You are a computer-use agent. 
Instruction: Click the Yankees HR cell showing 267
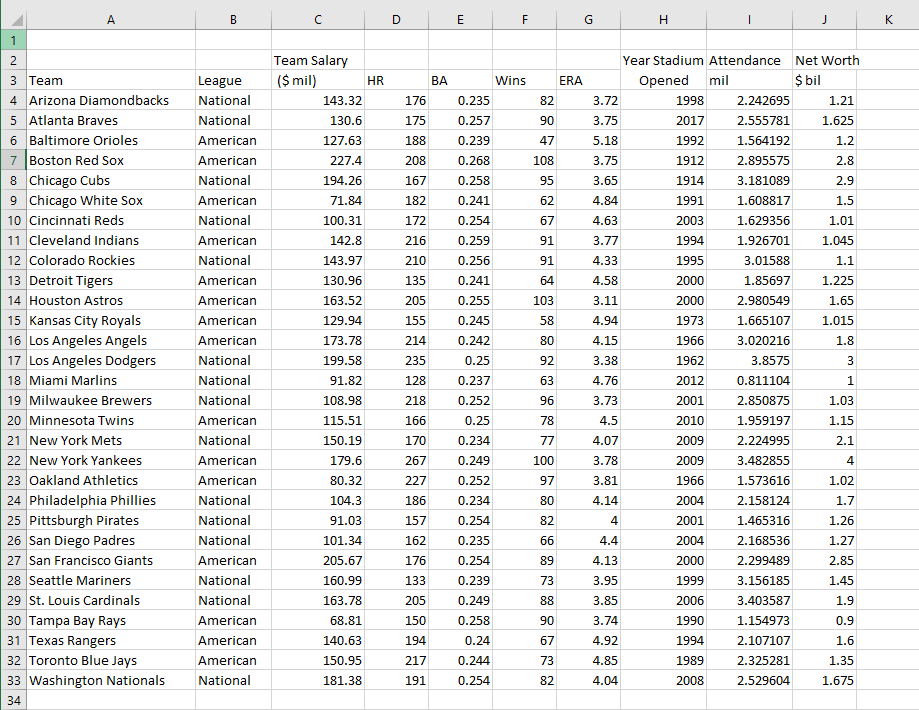coord(395,460)
